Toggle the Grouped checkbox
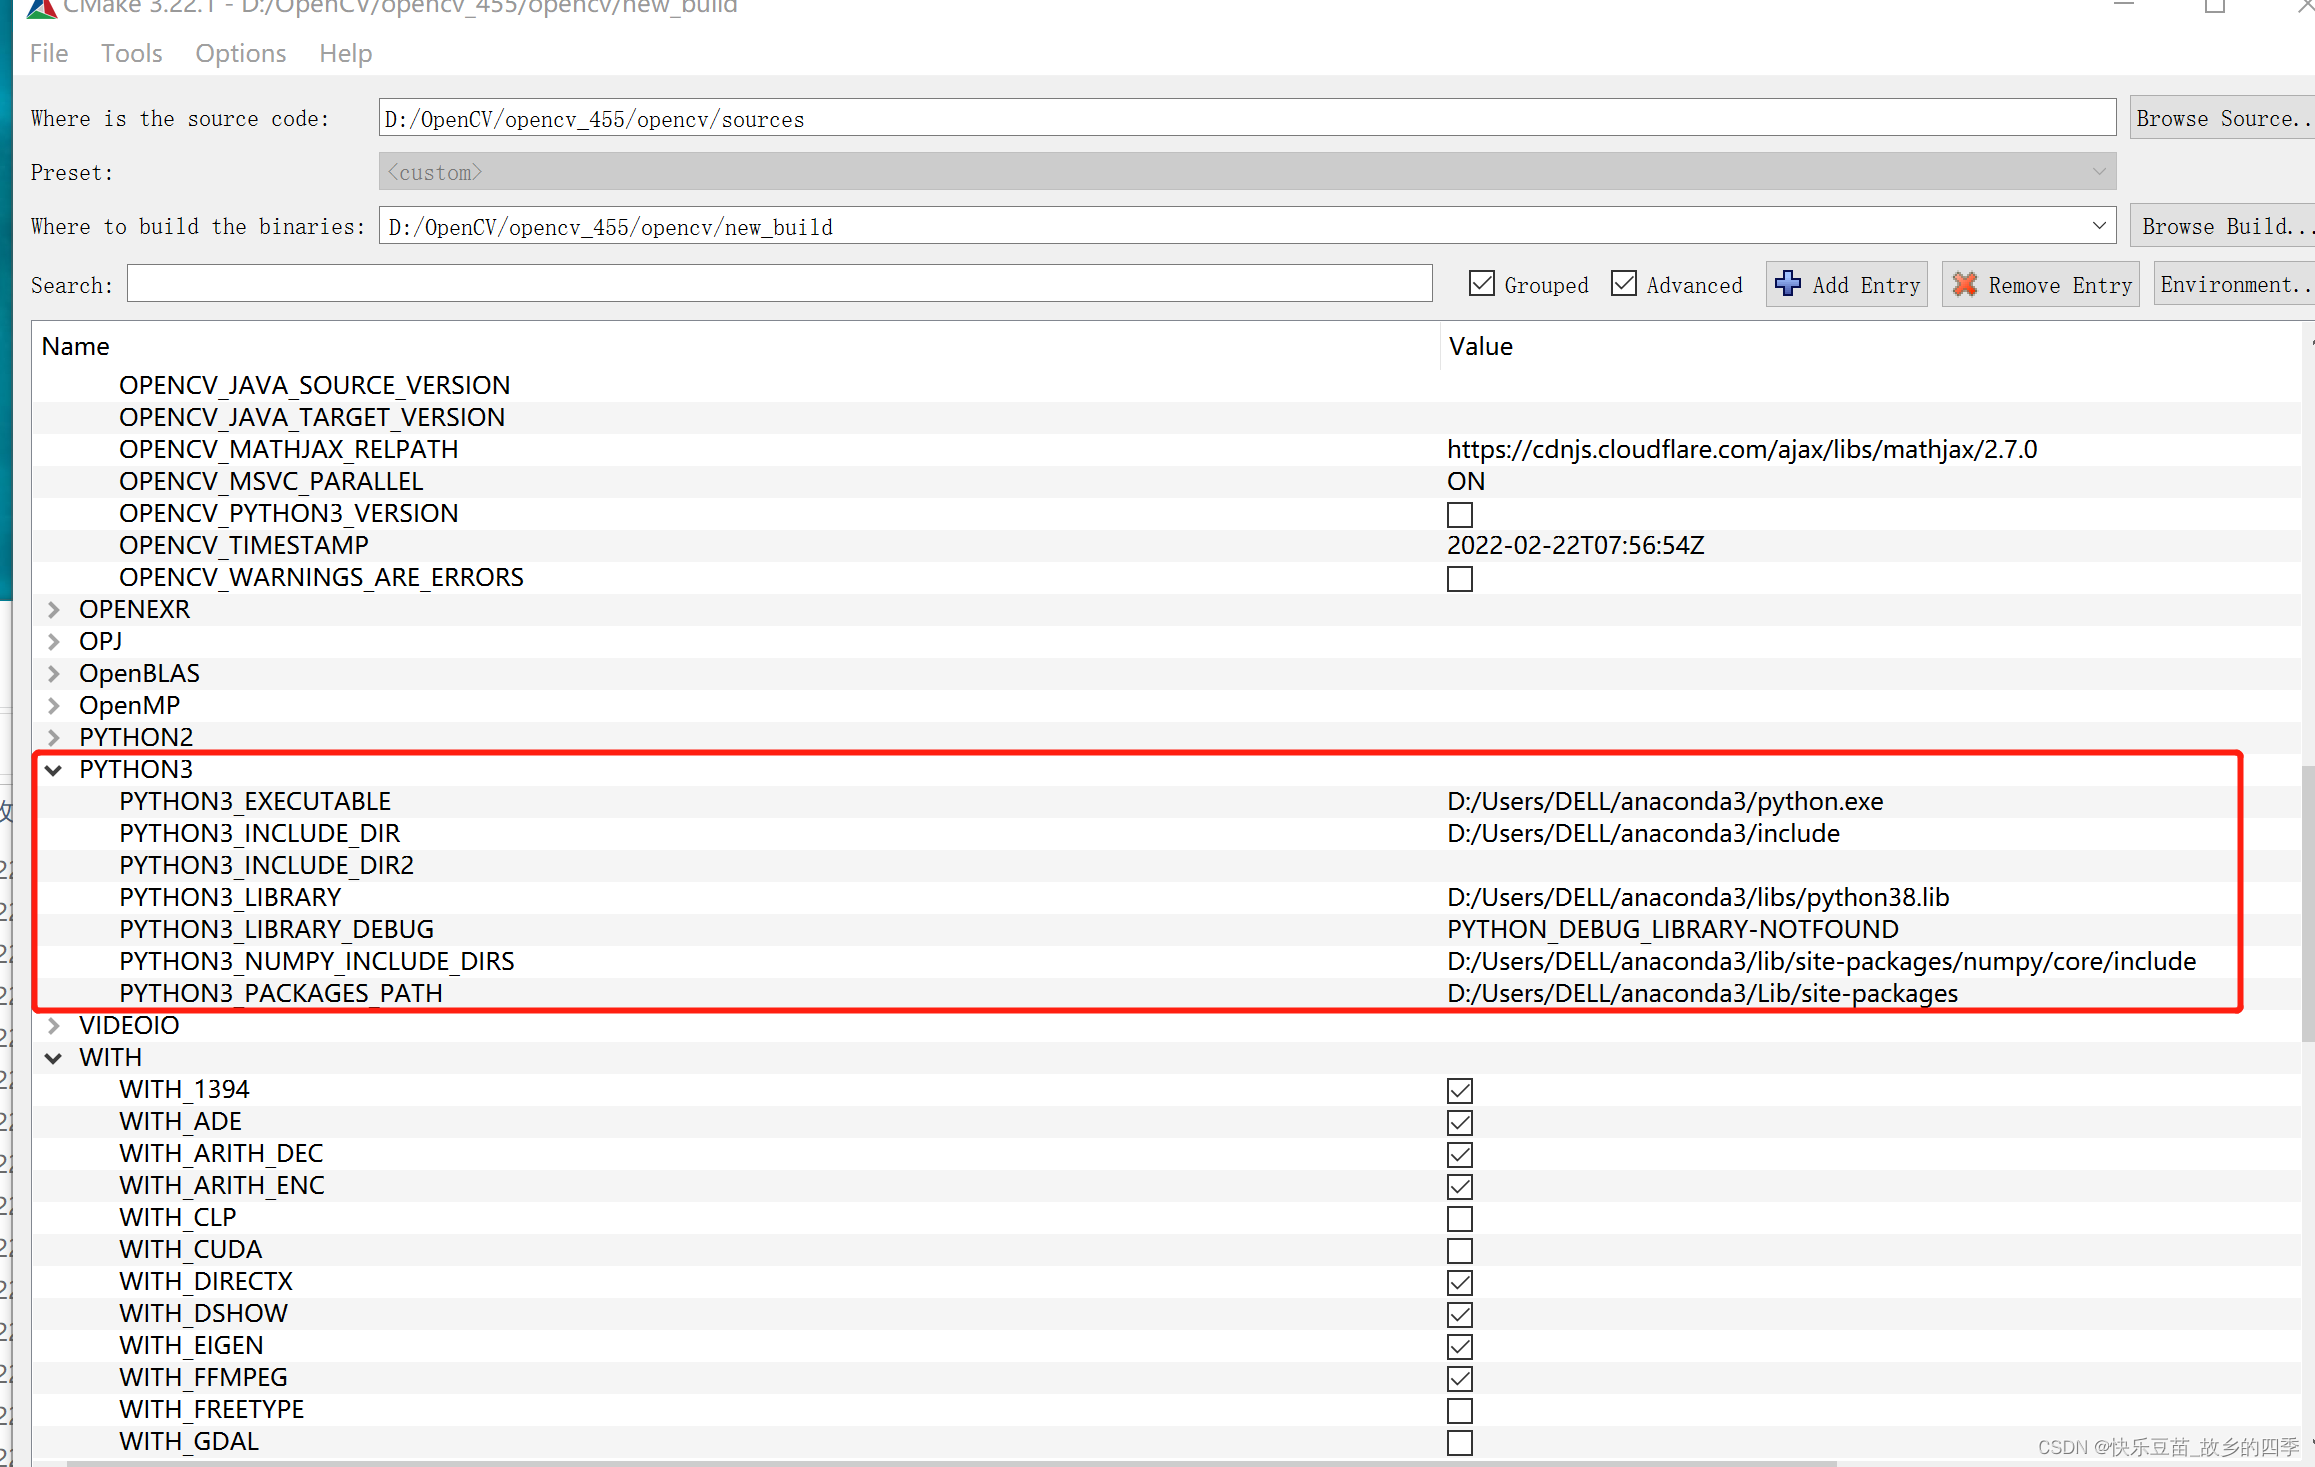This screenshot has width=2315, height=1467. [1482, 284]
